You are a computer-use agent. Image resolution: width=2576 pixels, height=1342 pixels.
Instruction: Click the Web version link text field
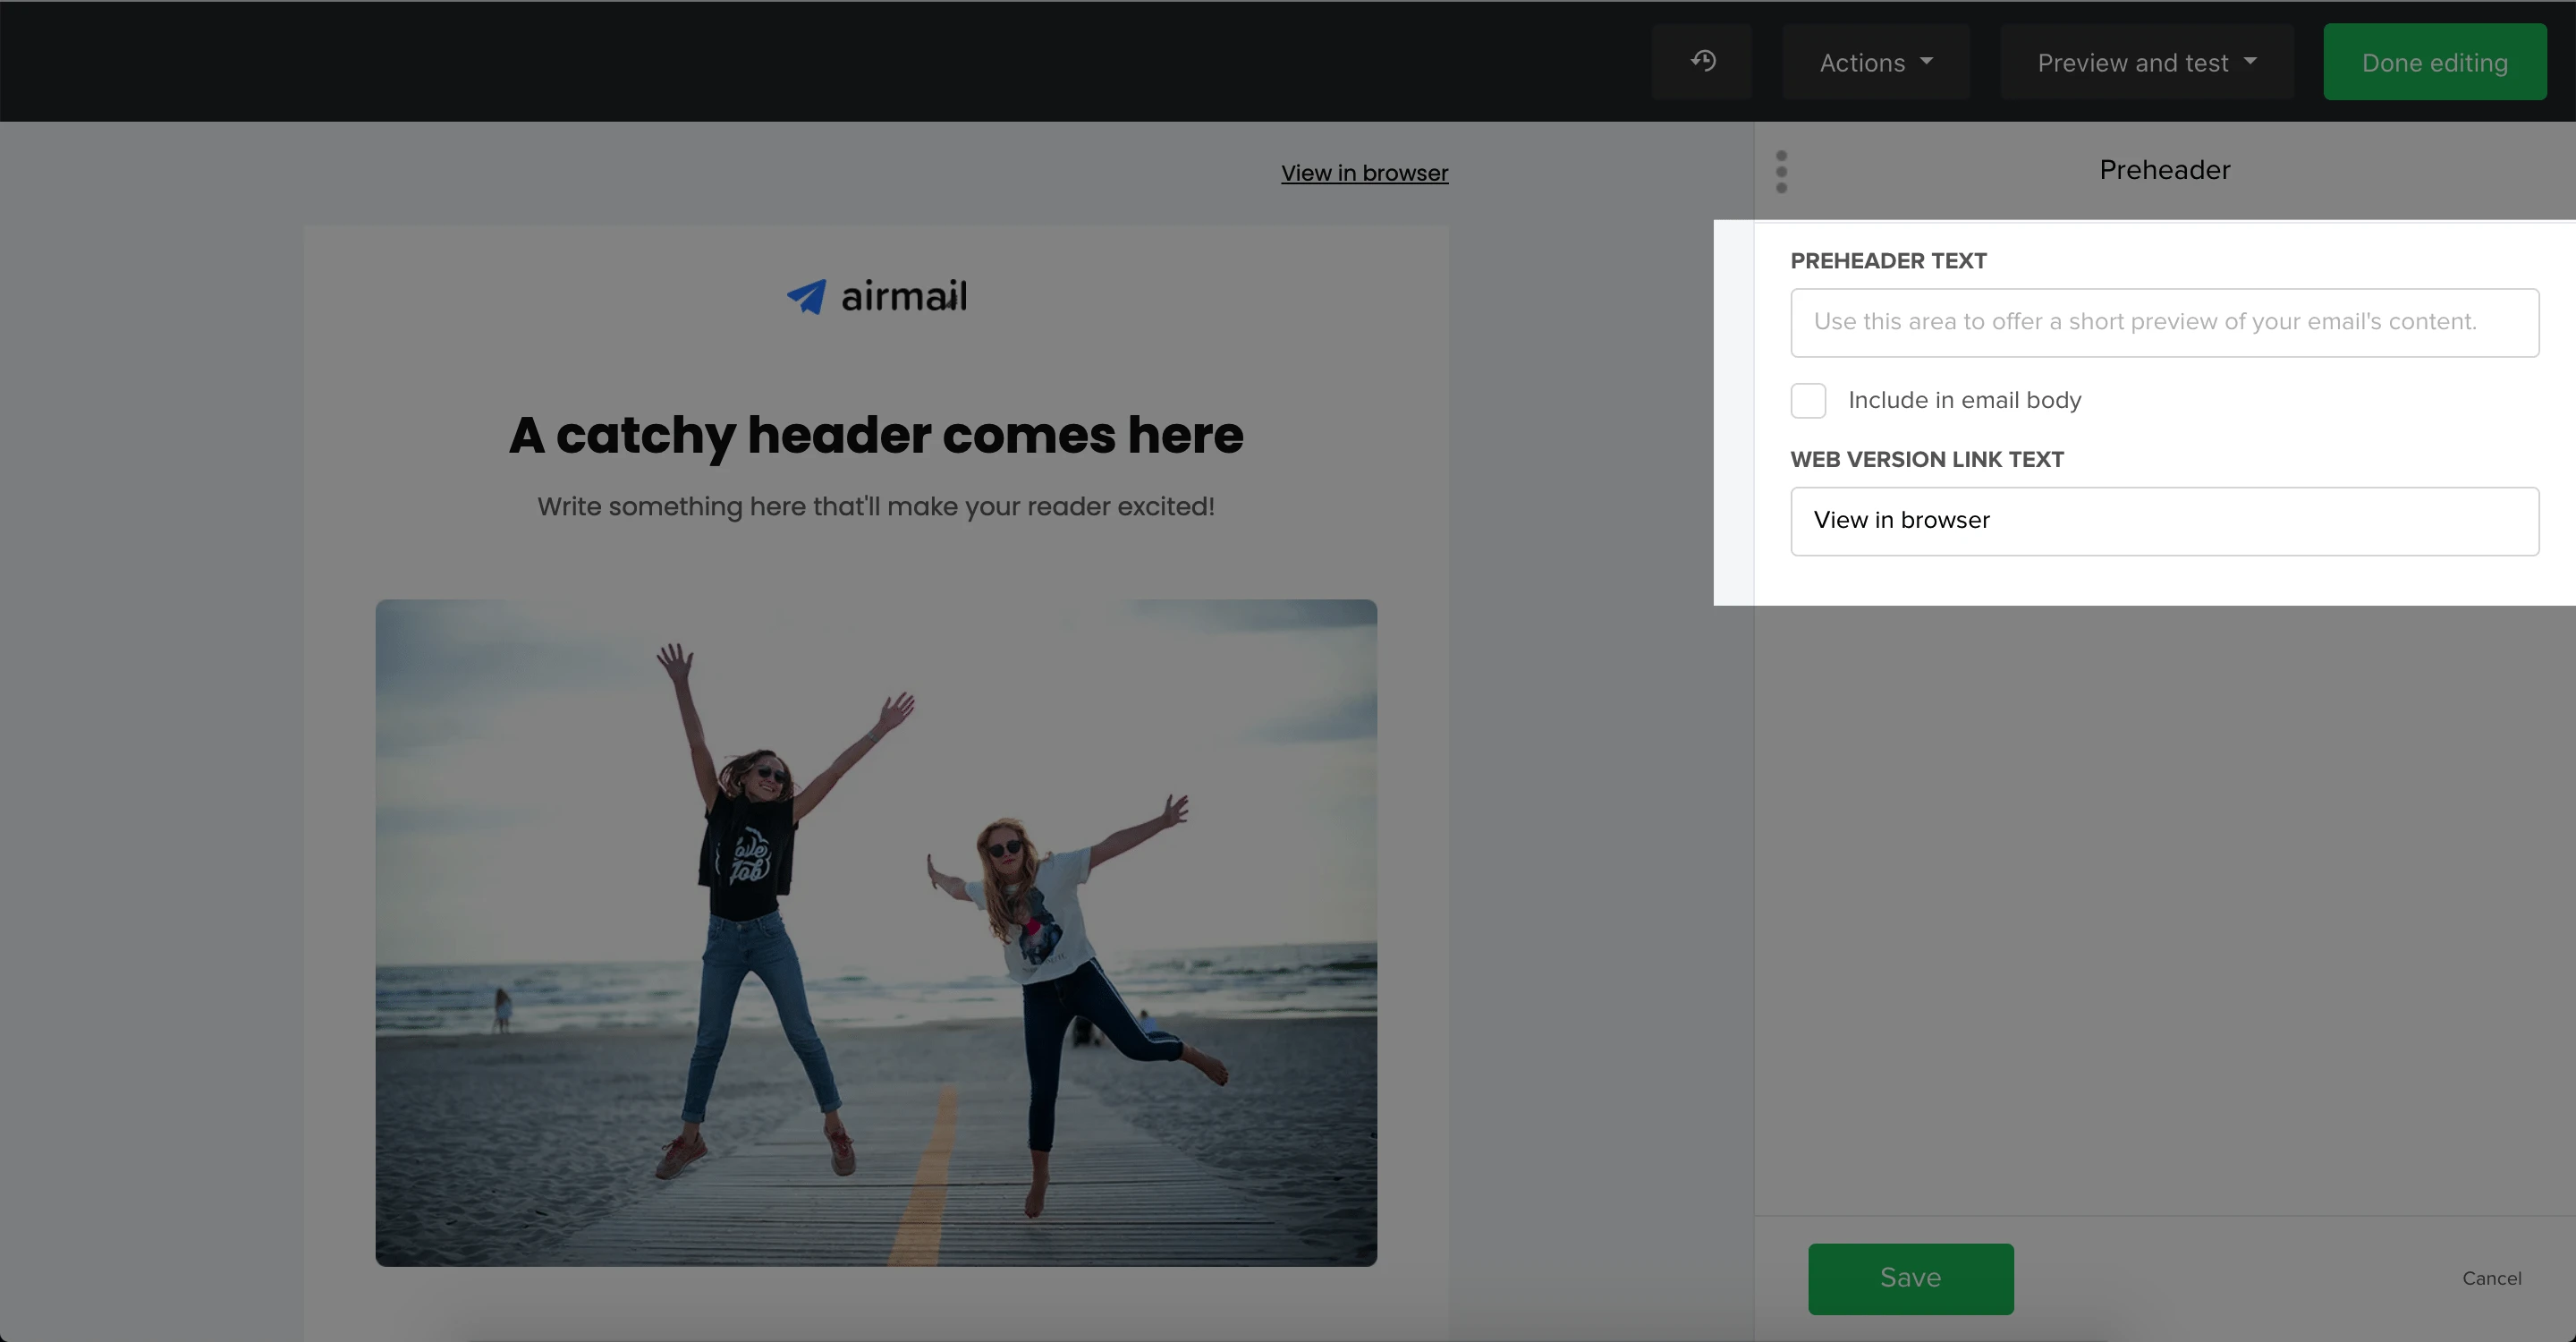(x=2164, y=521)
